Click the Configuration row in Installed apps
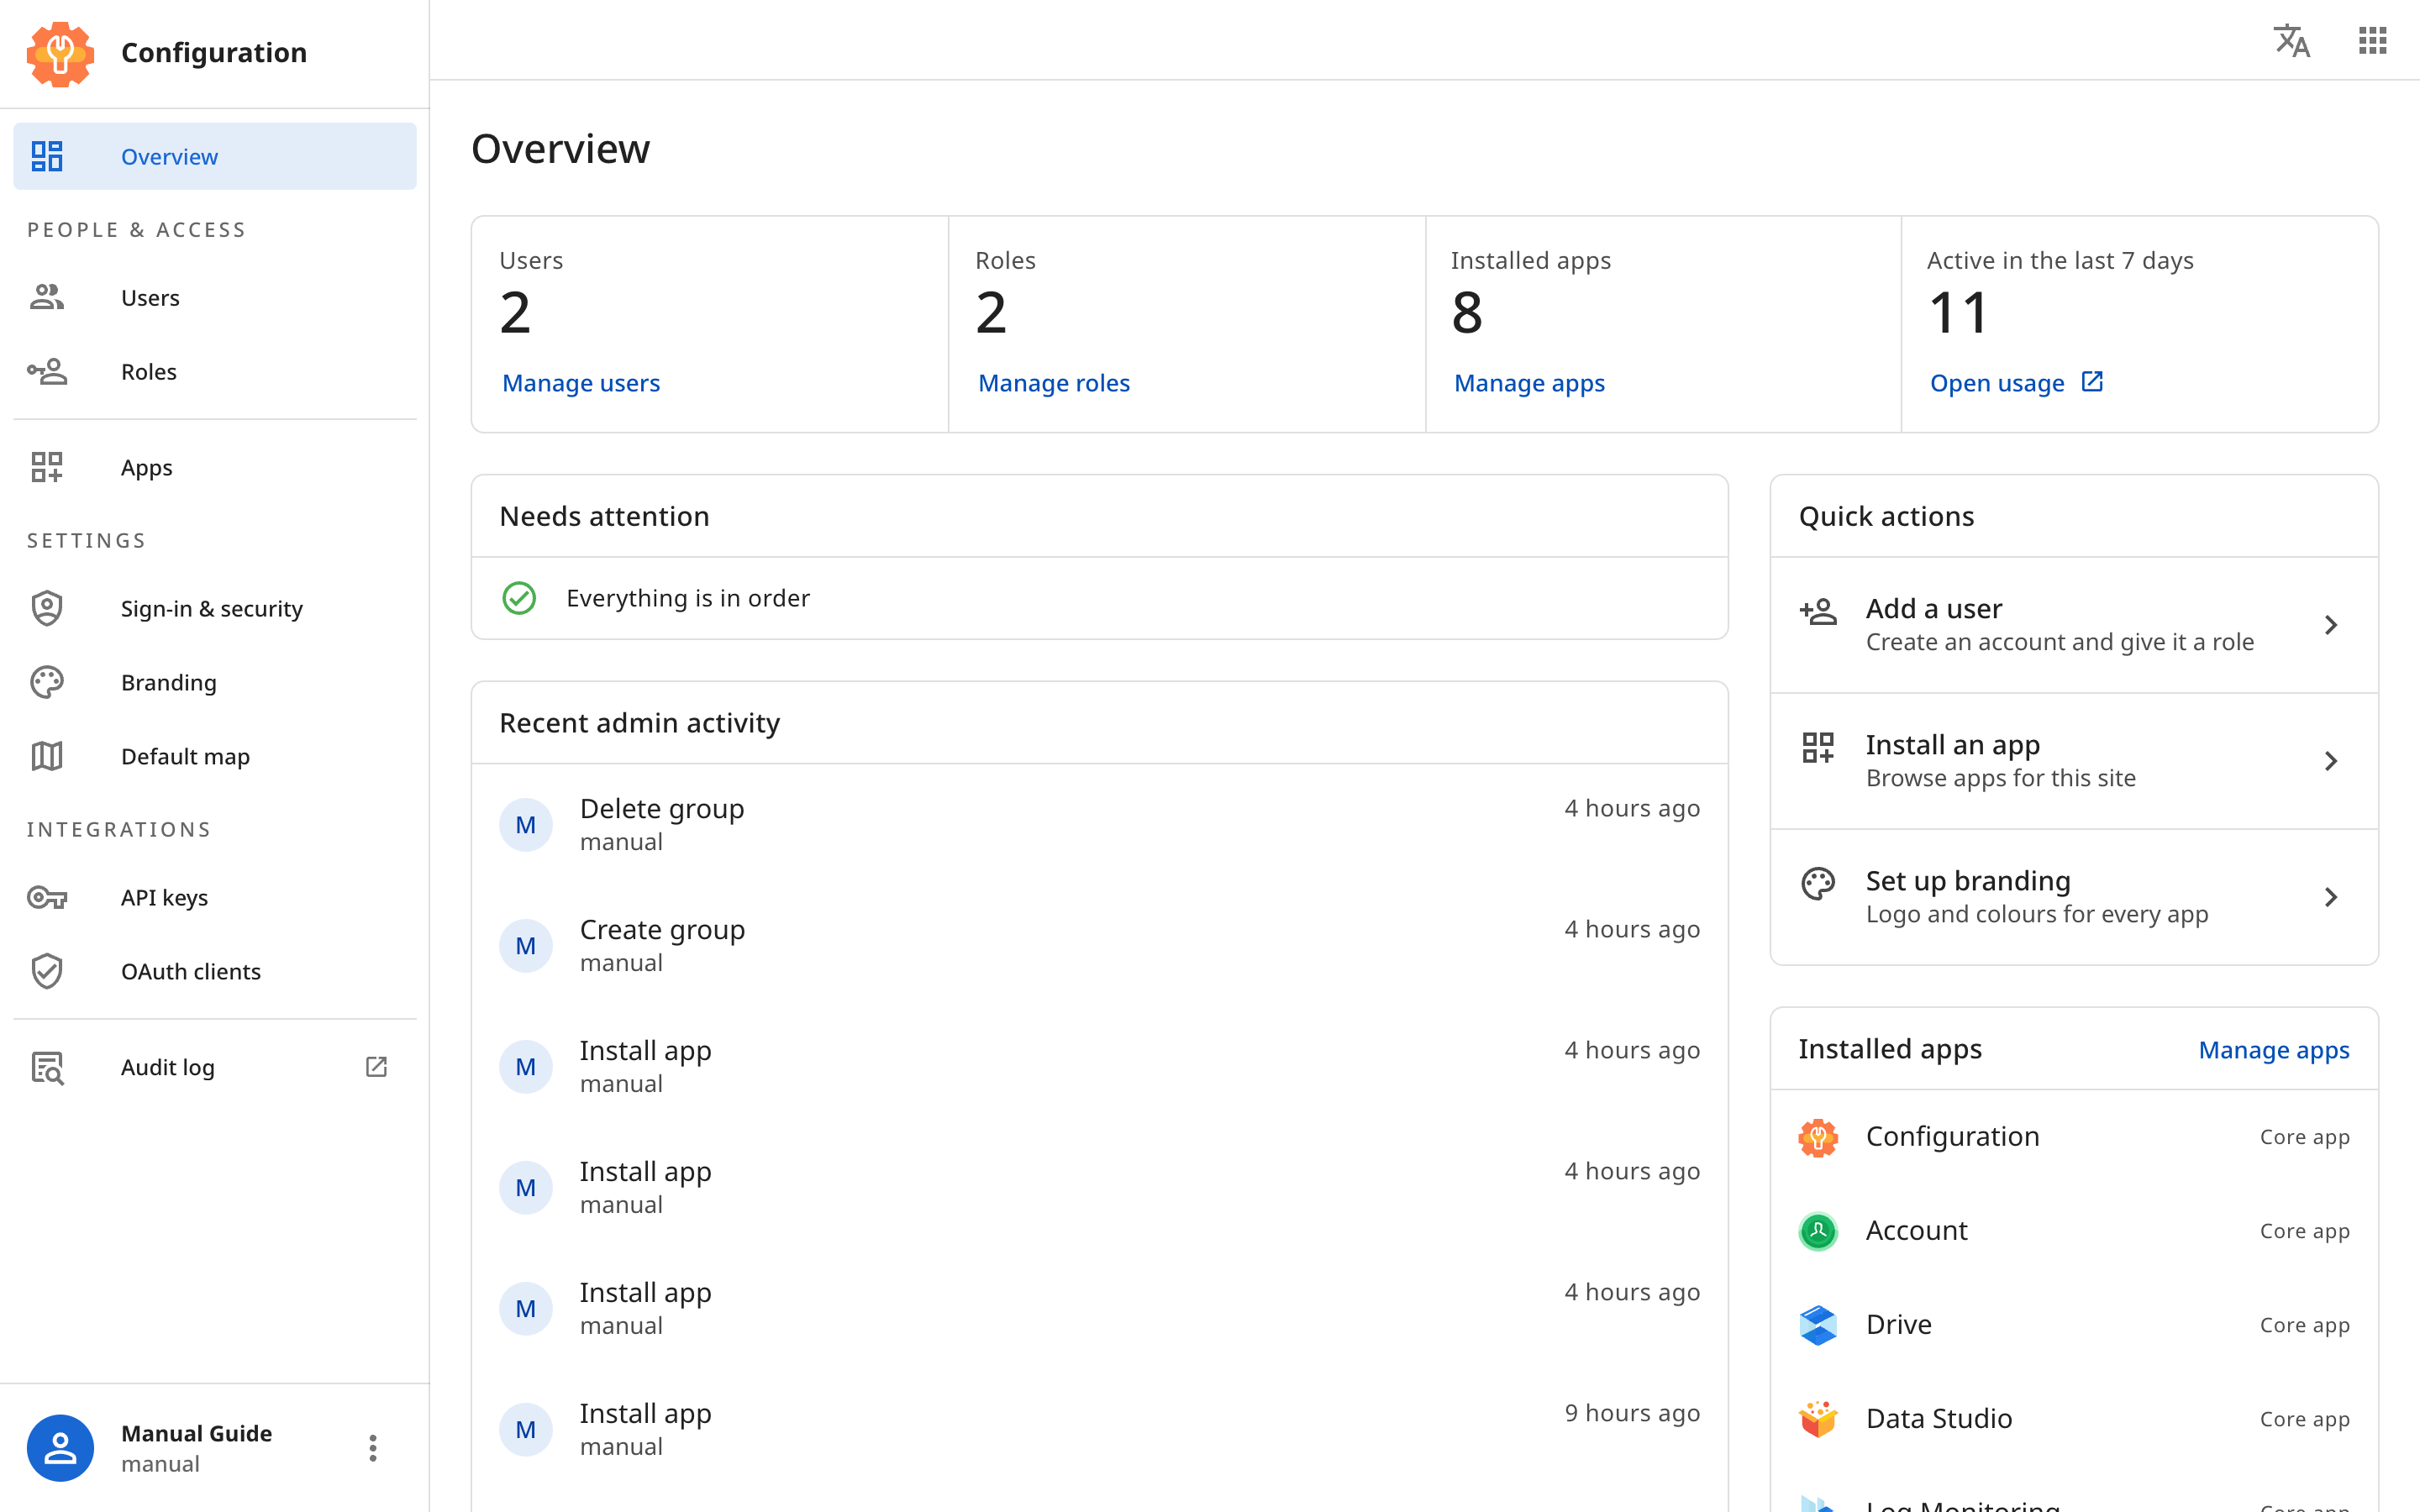2420x1512 pixels. (x=2074, y=1137)
